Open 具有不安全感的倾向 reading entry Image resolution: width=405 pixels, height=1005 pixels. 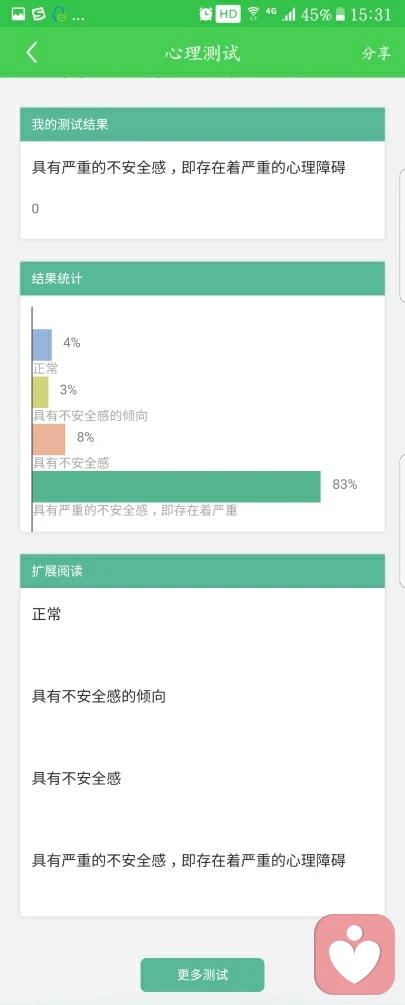(x=99, y=696)
